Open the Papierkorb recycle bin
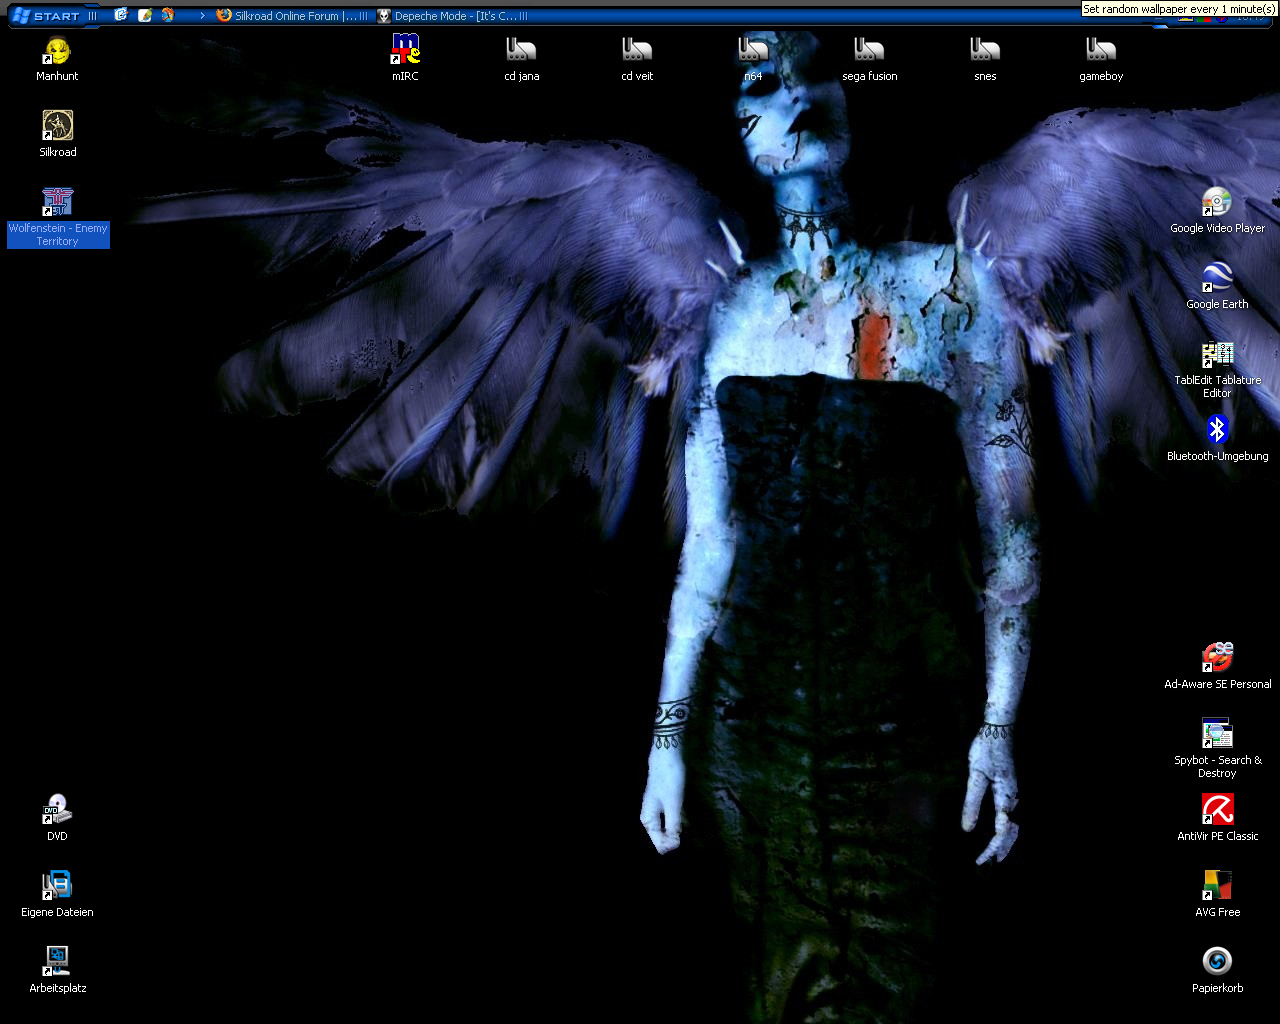 1217,963
